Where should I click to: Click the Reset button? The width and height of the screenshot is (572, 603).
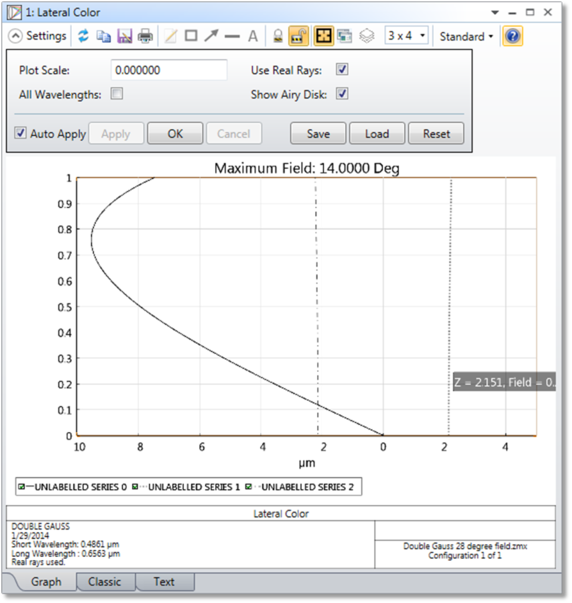(x=436, y=133)
